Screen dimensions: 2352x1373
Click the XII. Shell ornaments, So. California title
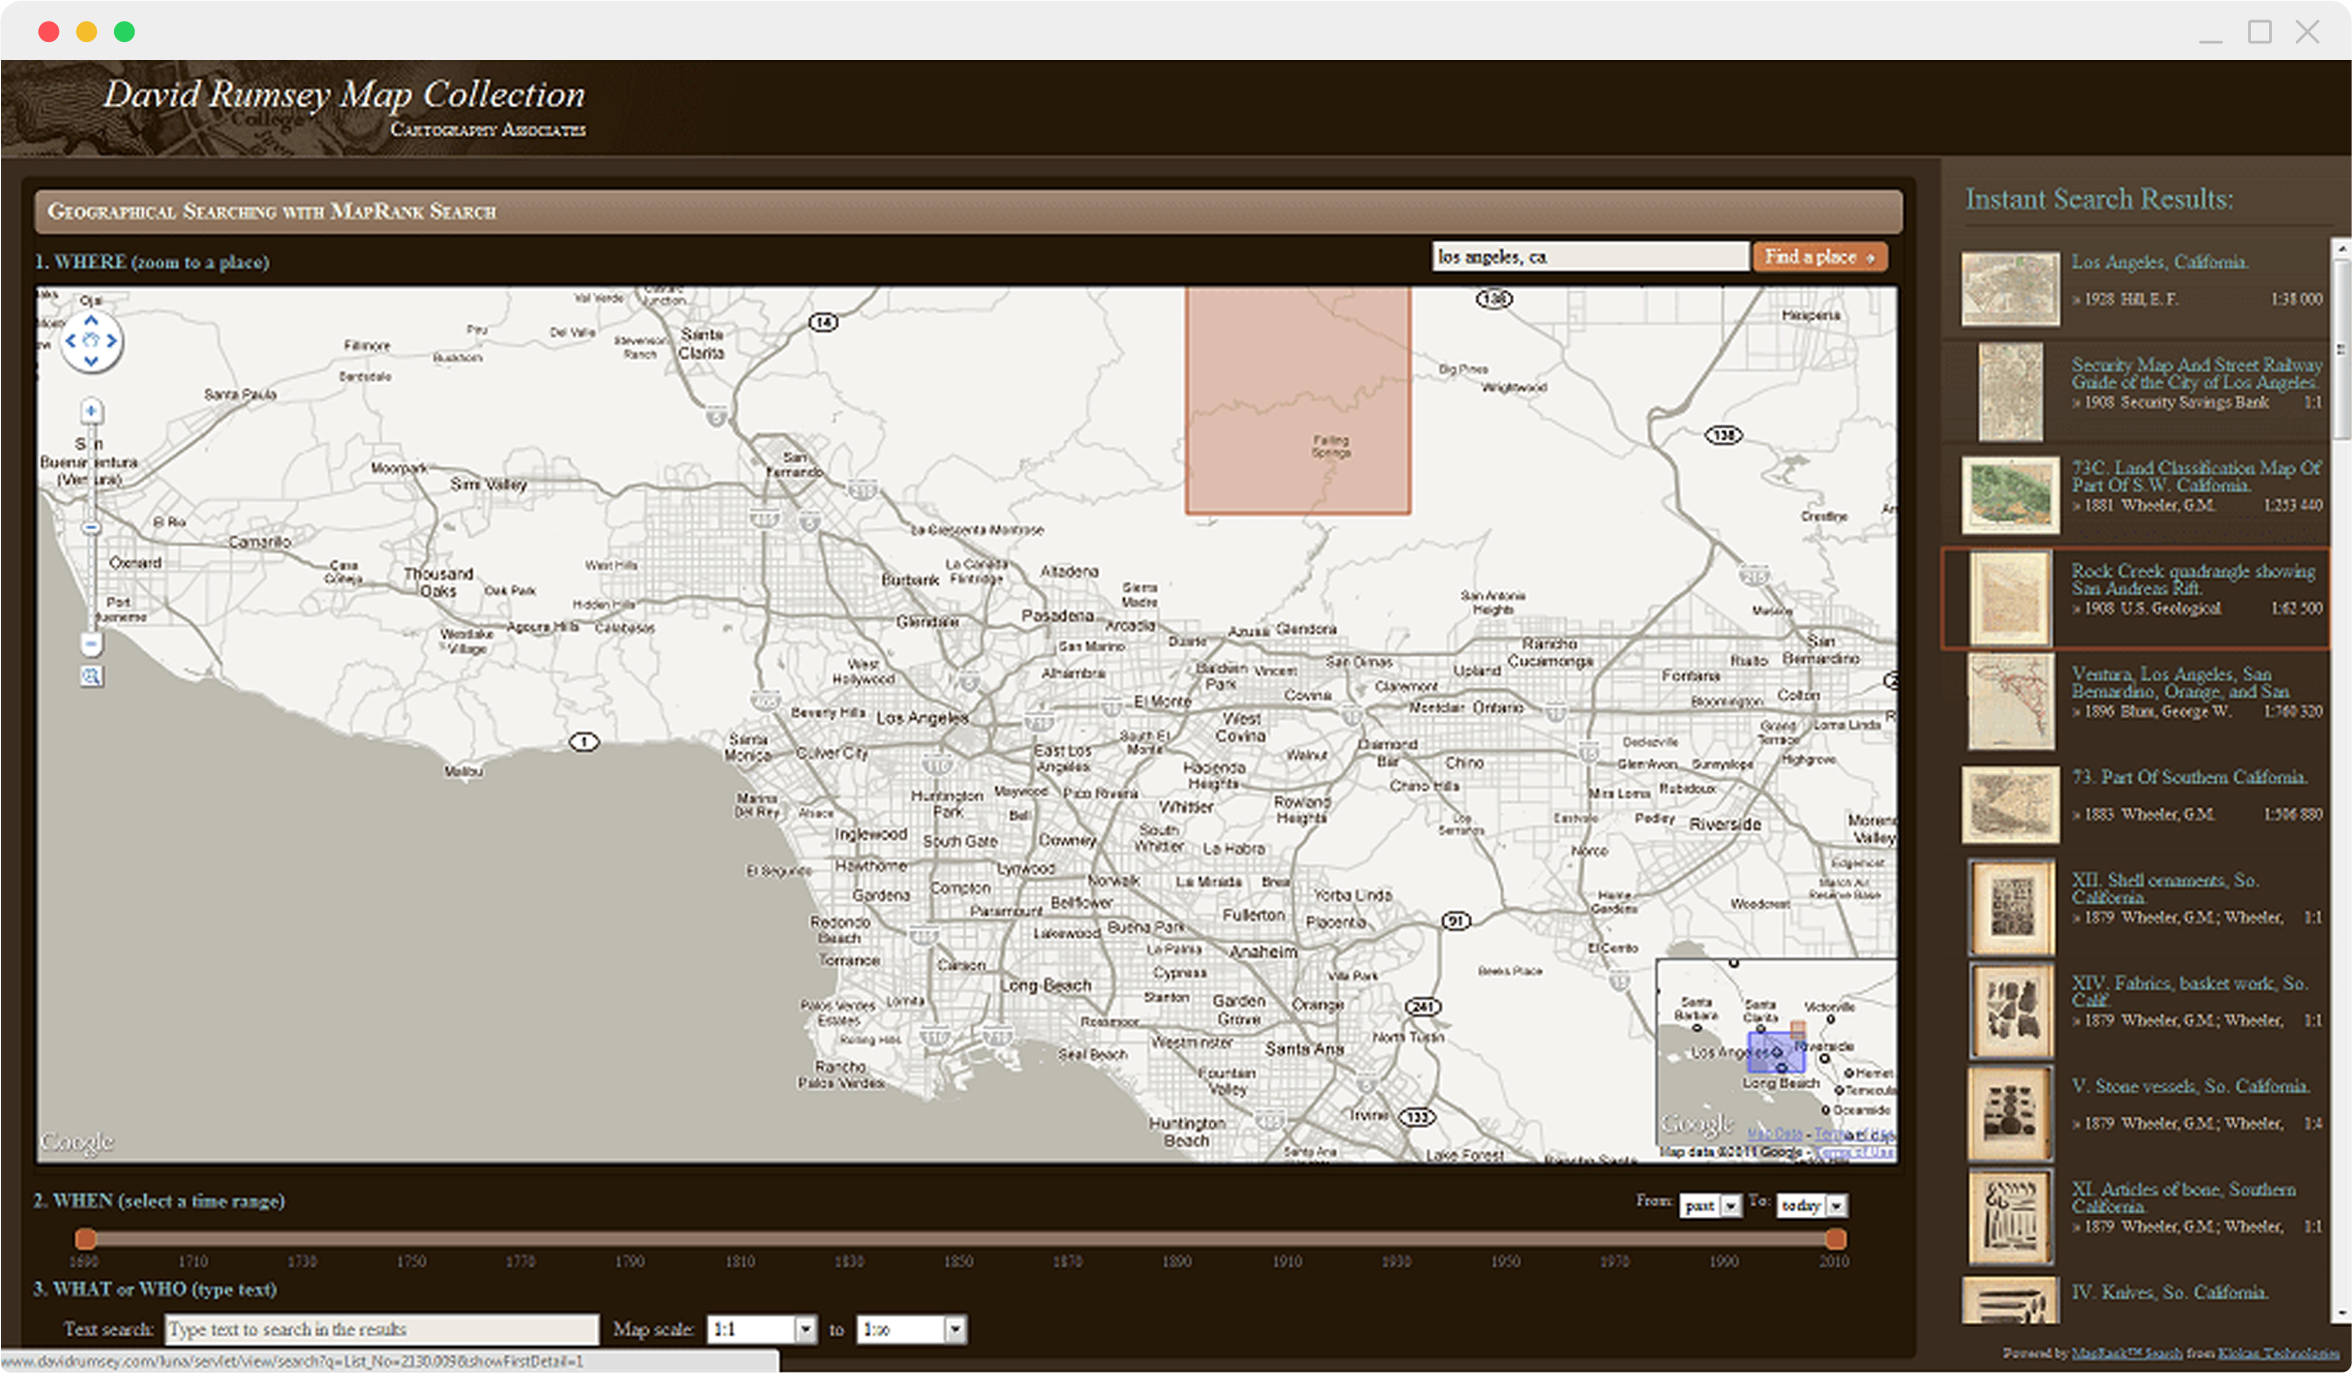tap(2165, 888)
